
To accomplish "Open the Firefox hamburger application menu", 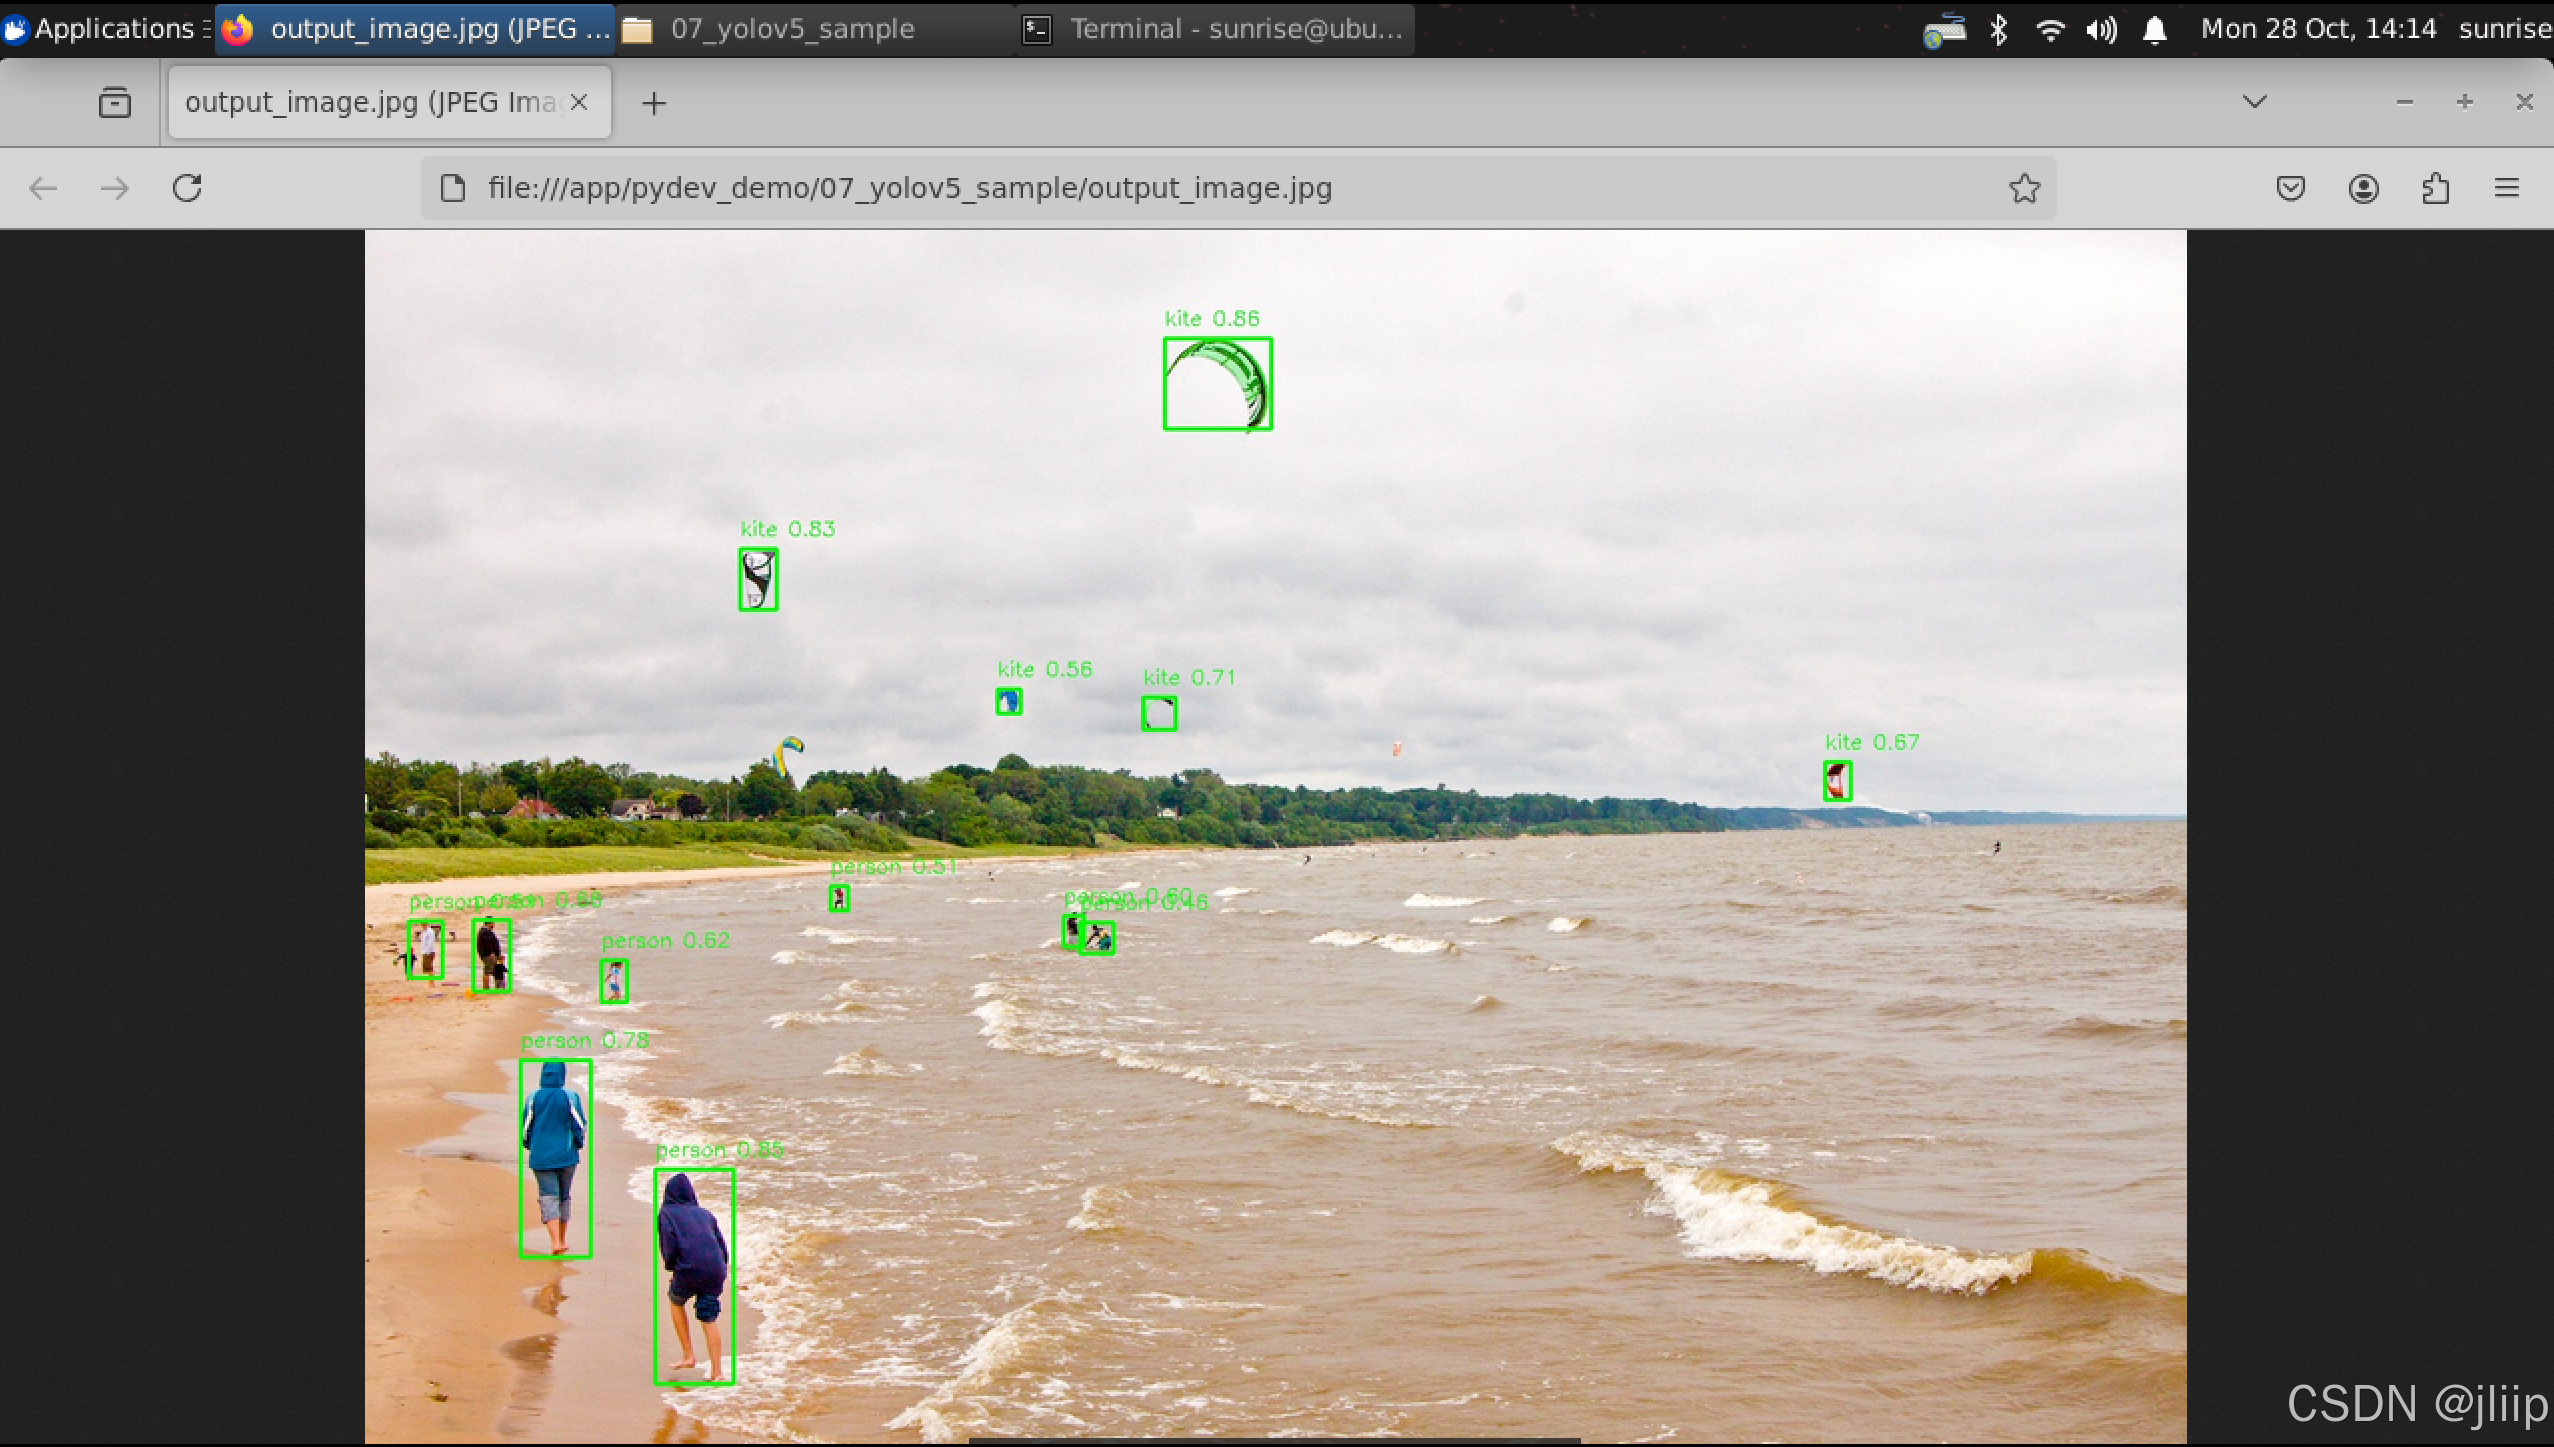I will coord(2506,188).
